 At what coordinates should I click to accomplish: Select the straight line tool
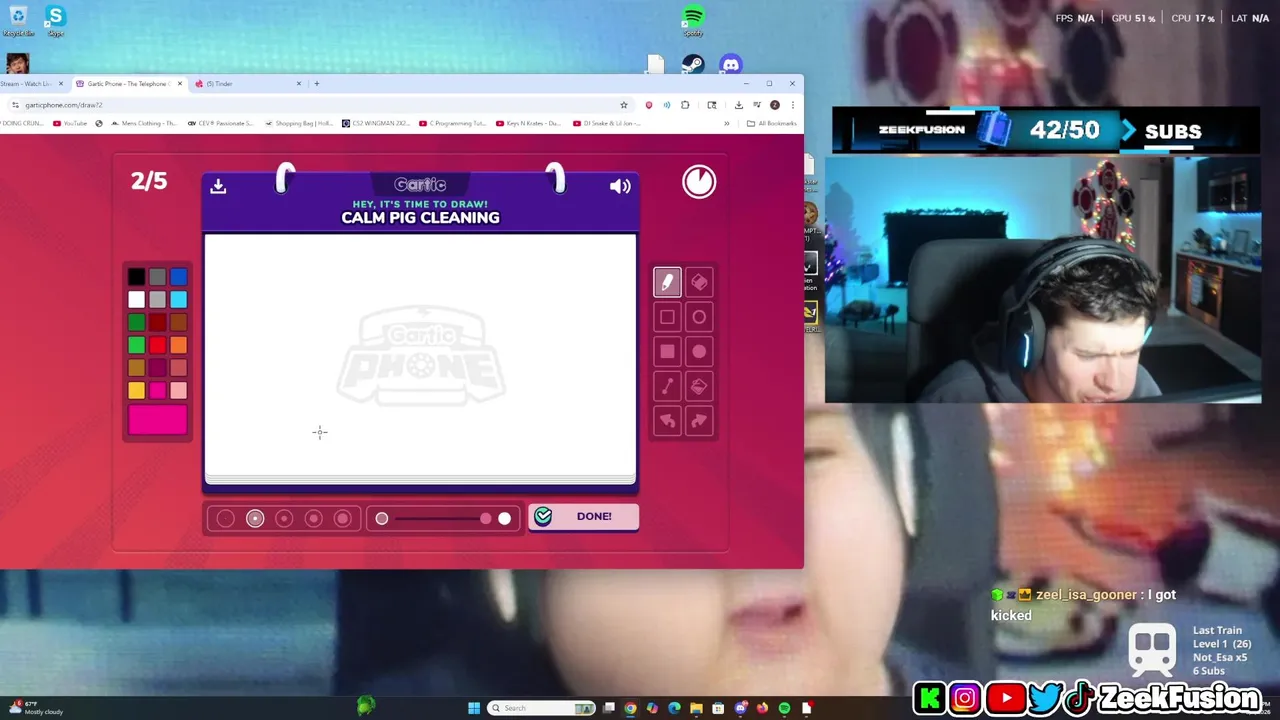click(667, 386)
